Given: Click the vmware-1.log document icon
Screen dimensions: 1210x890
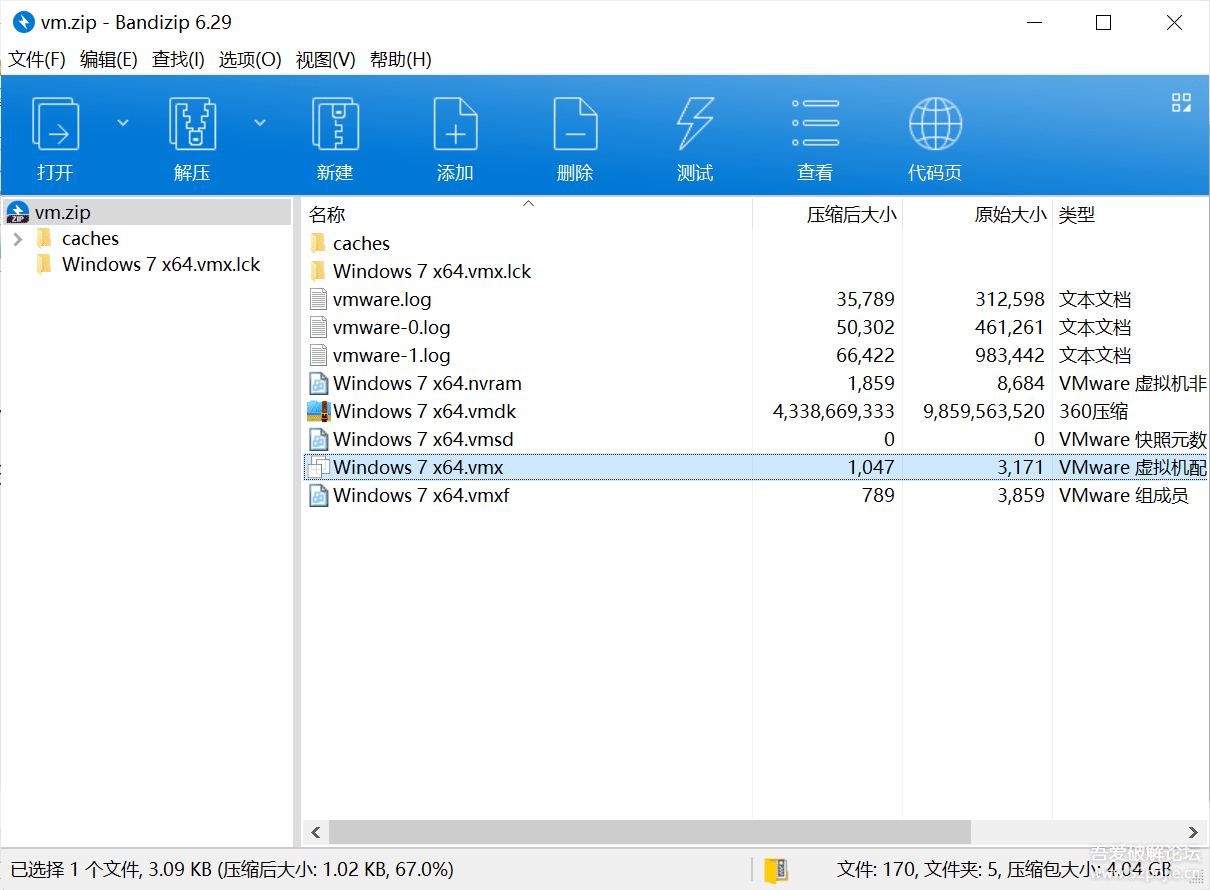Looking at the screenshot, I should click(x=318, y=355).
